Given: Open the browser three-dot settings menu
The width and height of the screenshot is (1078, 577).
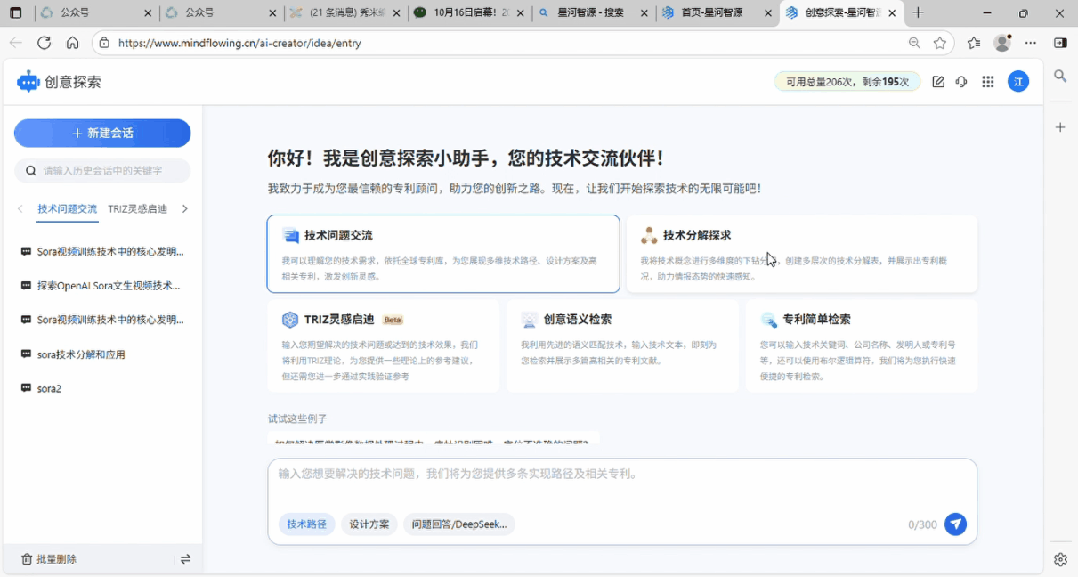Looking at the screenshot, I should (x=1030, y=43).
